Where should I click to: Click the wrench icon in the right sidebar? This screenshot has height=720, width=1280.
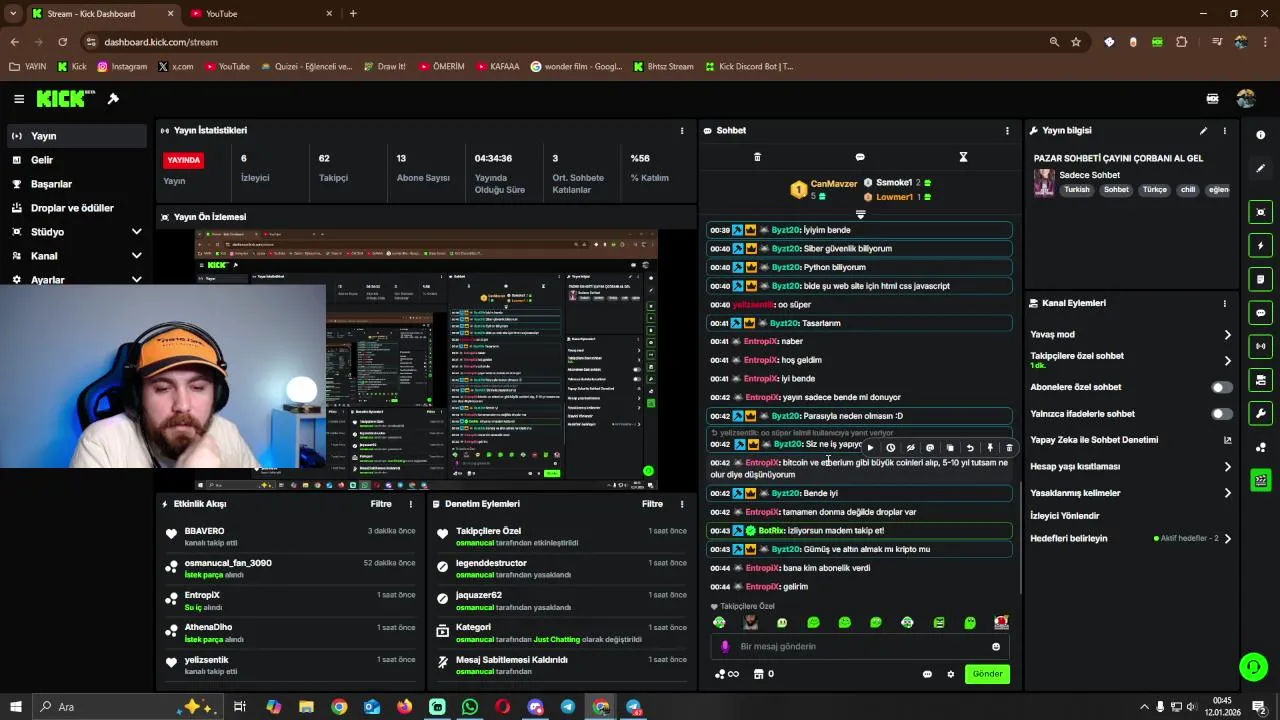[1260, 414]
